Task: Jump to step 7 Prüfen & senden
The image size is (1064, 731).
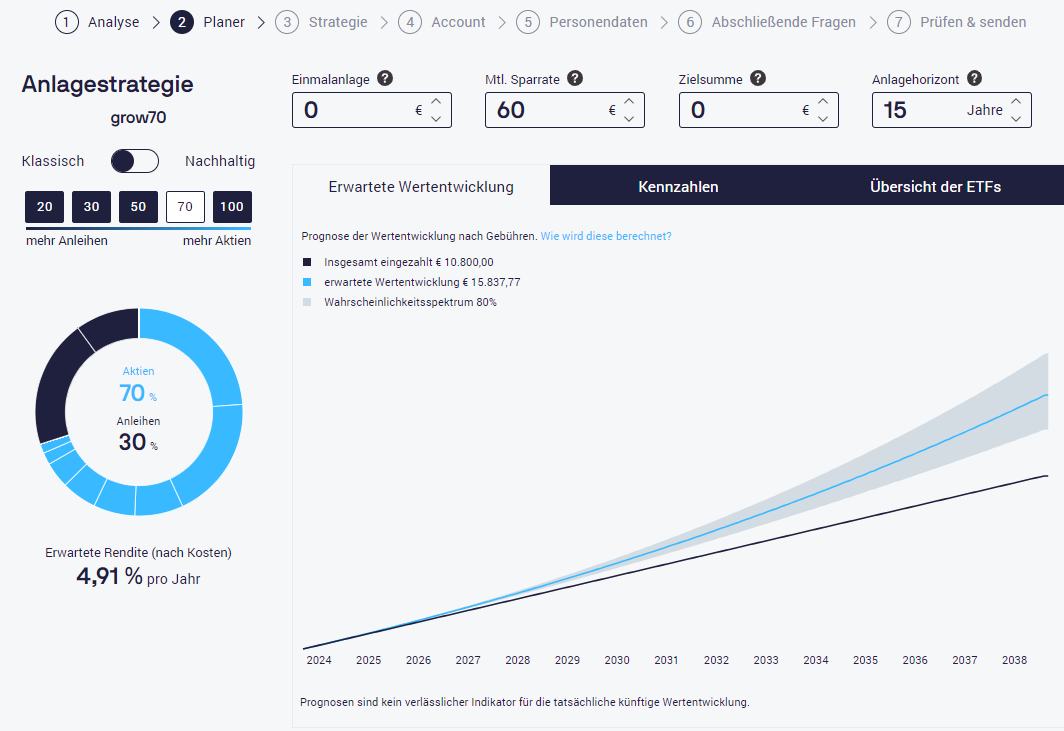Action: pos(956,22)
